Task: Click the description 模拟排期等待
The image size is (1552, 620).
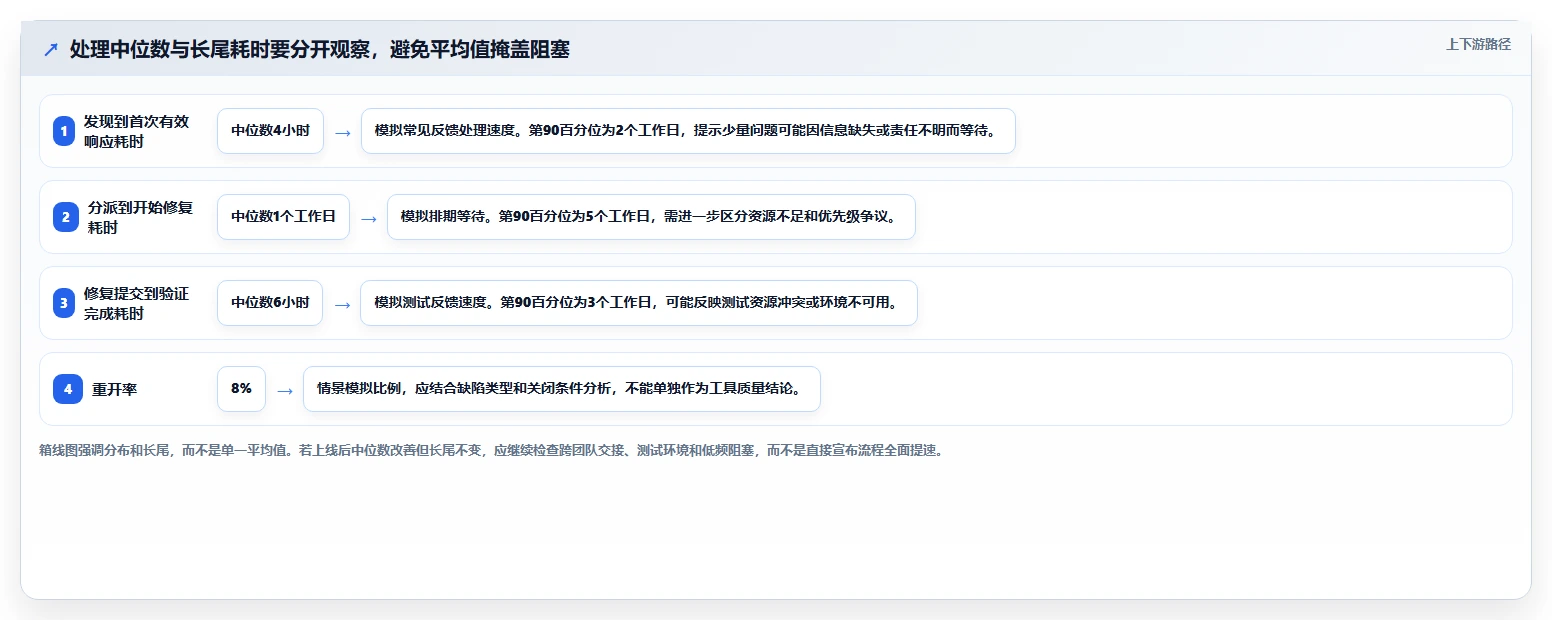Action: (x=651, y=217)
